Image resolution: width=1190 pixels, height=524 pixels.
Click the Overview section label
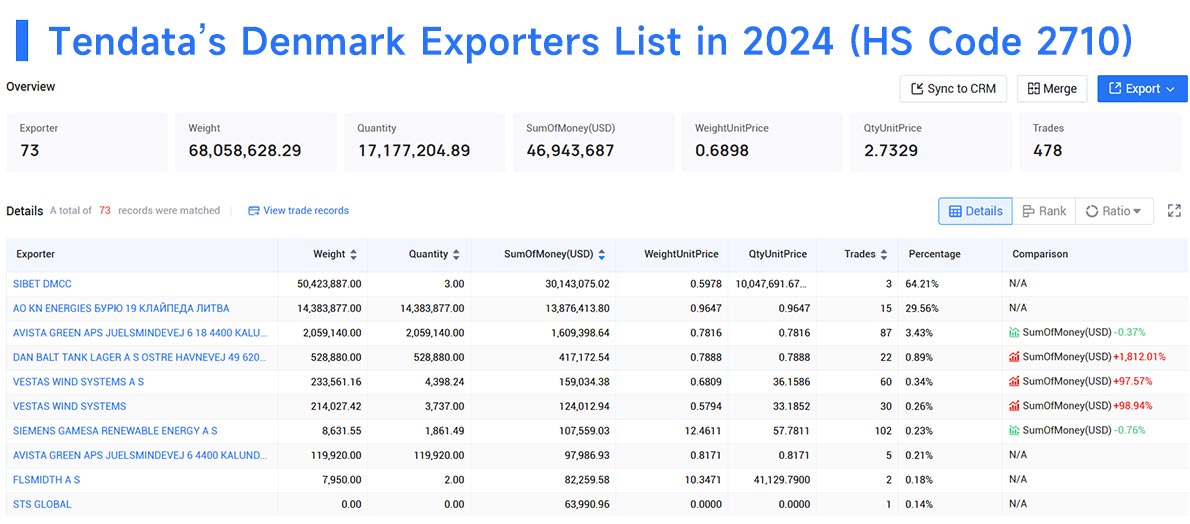click(x=31, y=87)
